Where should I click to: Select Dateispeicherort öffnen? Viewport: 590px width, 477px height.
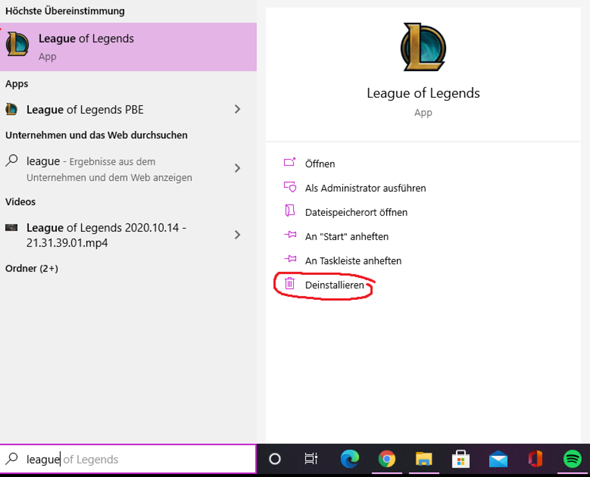[356, 212]
